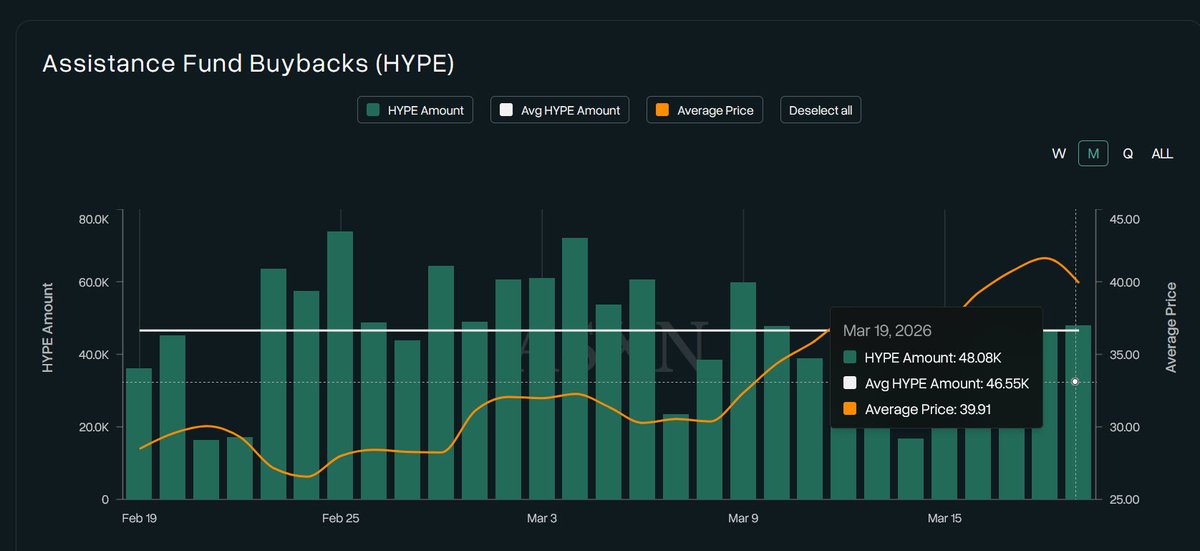Click the Deselect all button
The image size is (1200, 551).
click(x=820, y=110)
